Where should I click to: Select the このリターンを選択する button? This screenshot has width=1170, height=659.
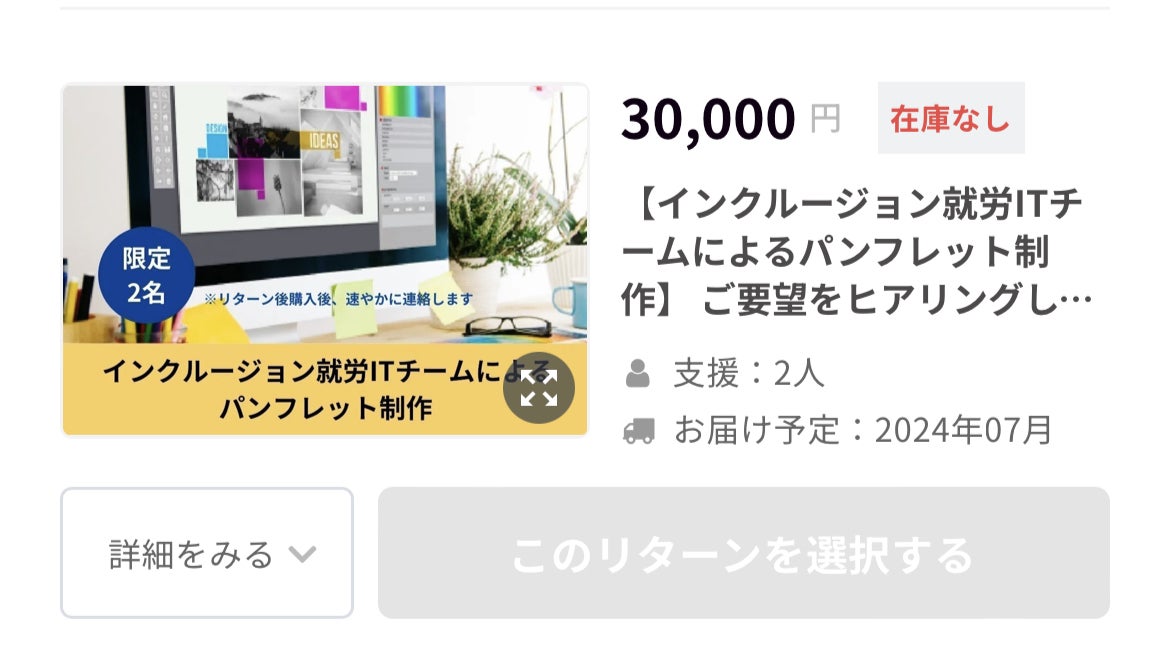[743, 553]
